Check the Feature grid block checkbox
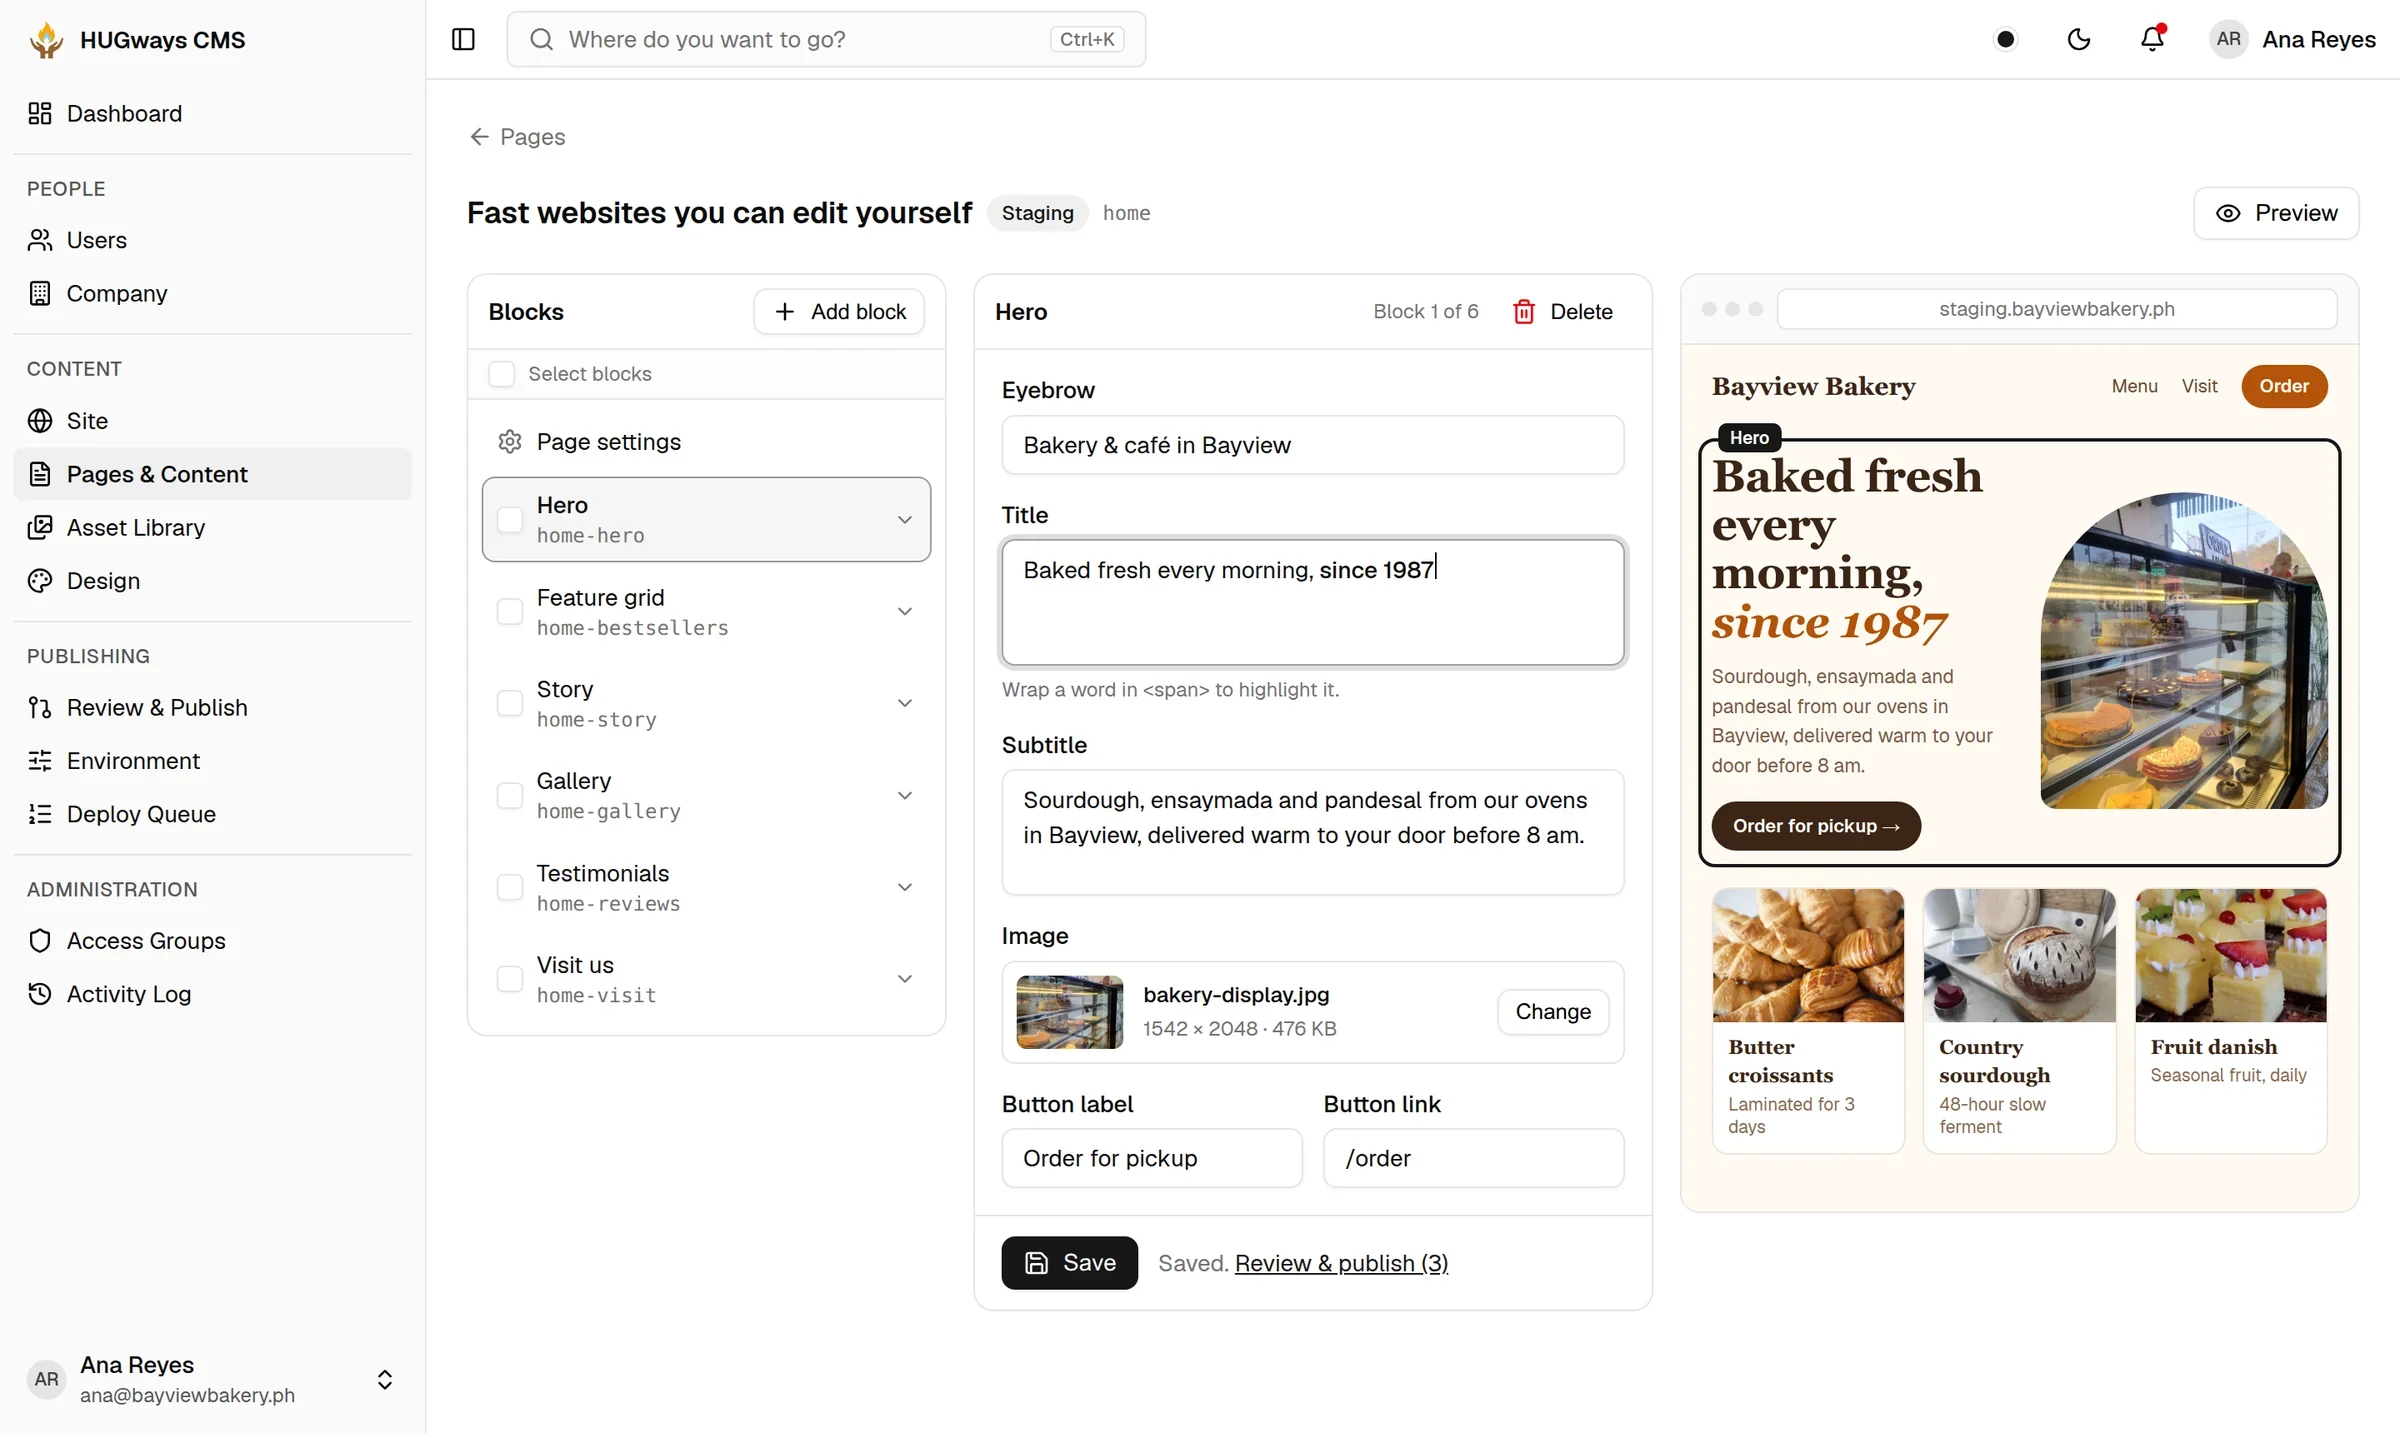The height and width of the screenshot is (1433, 2400). click(x=510, y=612)
